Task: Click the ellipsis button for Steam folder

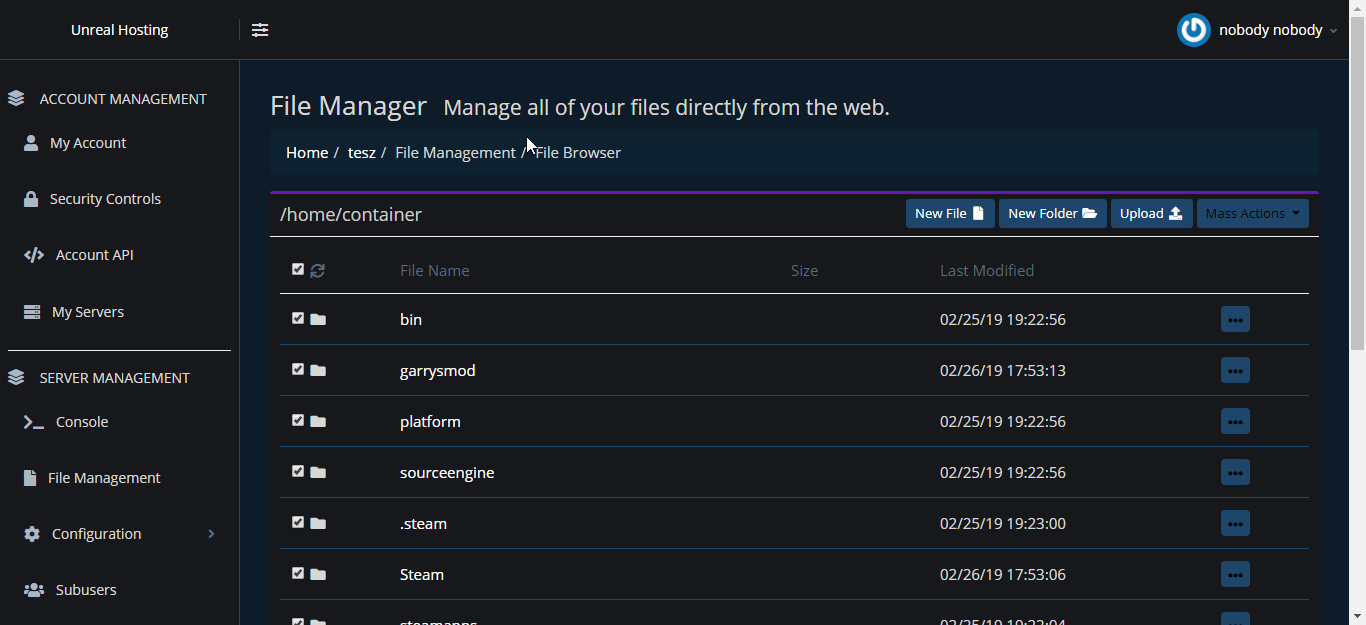Action: [x=1235, y=574]
